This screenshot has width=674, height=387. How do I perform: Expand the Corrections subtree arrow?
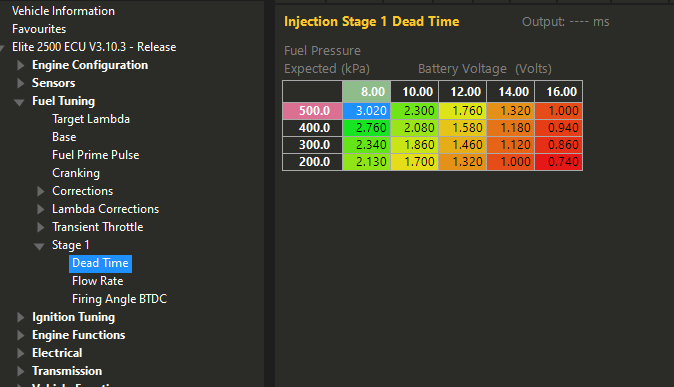pos(40,191)
